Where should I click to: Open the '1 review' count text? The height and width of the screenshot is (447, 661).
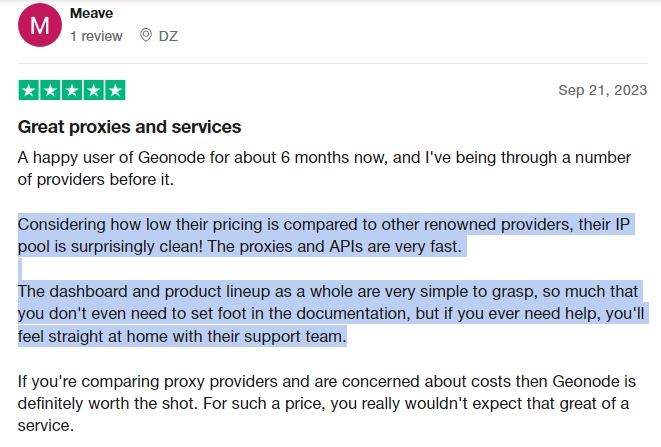[96, 36]
